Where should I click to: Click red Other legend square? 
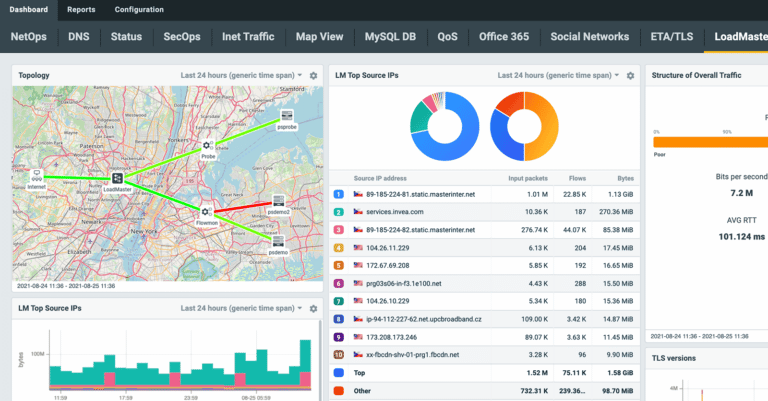(x=338, y=391)
